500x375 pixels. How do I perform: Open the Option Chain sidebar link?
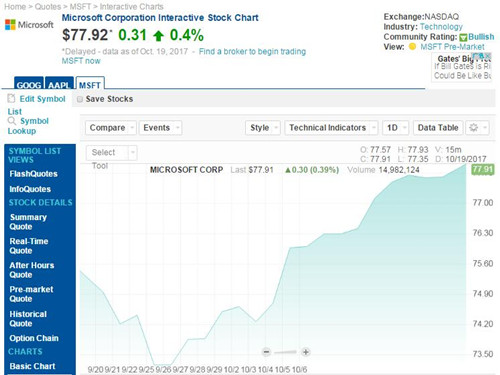click(x=34, y=338)
